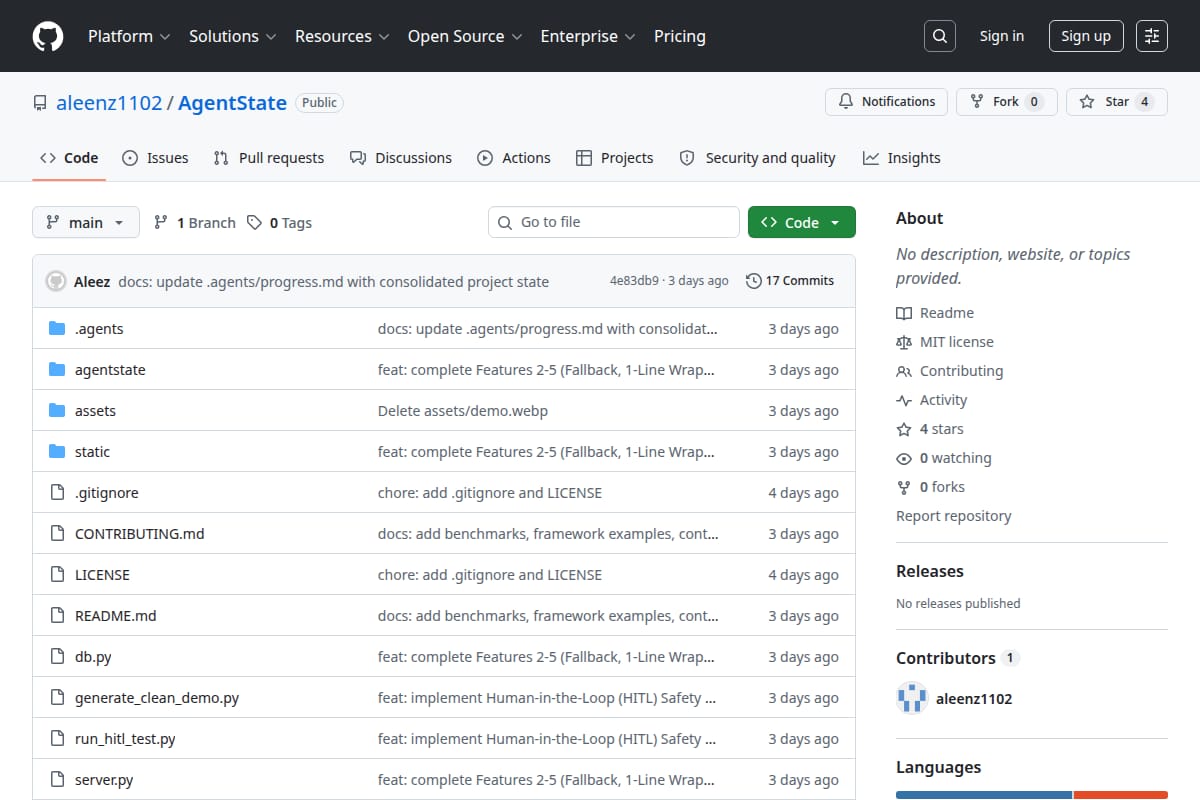Switch to the Issues tab

[155, 158]
